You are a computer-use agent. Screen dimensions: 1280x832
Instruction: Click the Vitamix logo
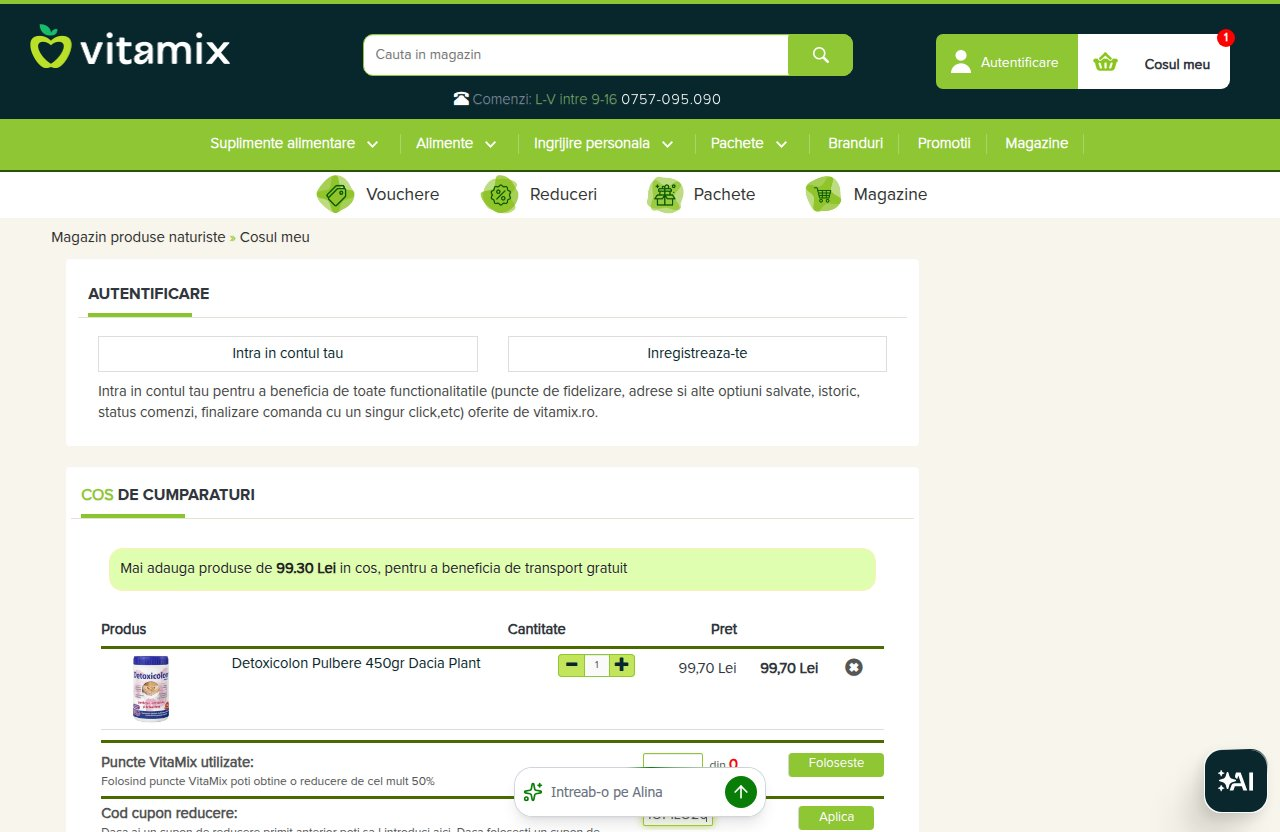point(130,47)
